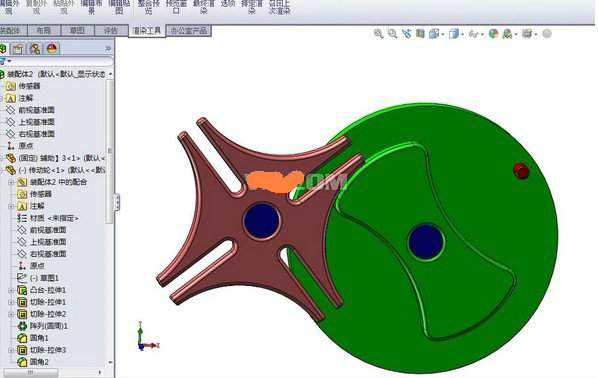Click the 预览窗口 ribbon button
598x378 pixels.
point(176,7)
